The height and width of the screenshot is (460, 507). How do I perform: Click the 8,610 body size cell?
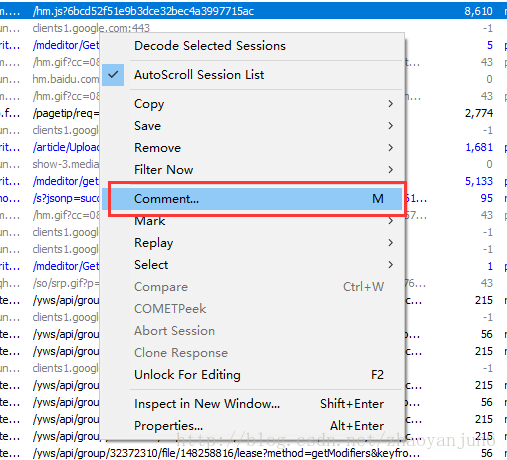point(478,11)
